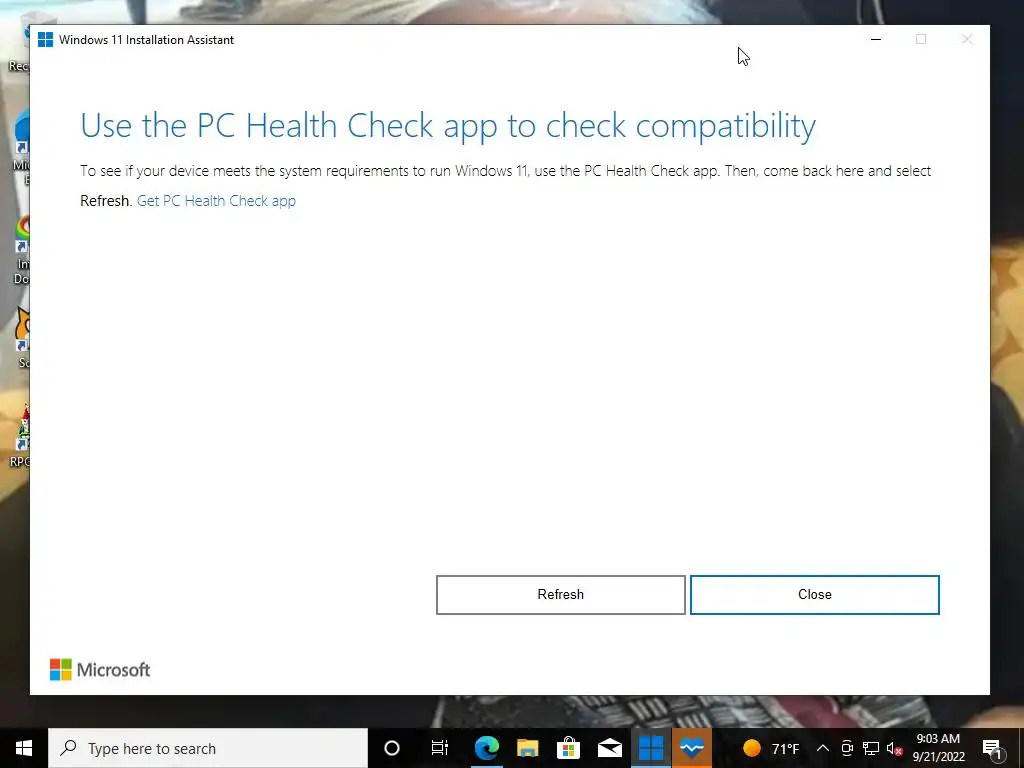Open the notification center icon
This screenshot has width=1024, height=768.
tap(992, 749)
